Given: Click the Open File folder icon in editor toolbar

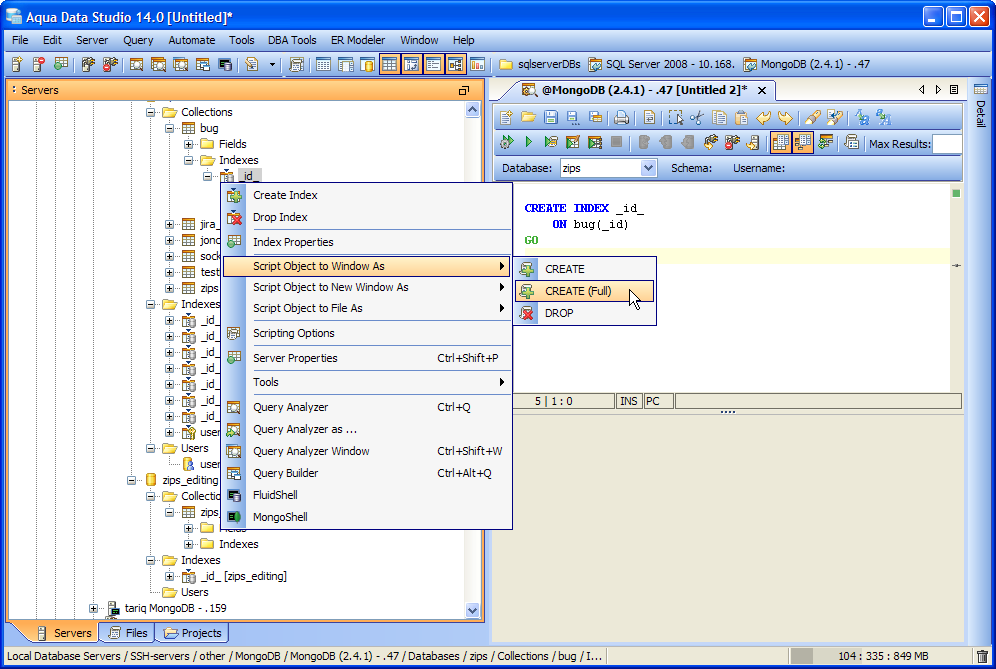Looking at the screenshot, I should tap(528, 118).
